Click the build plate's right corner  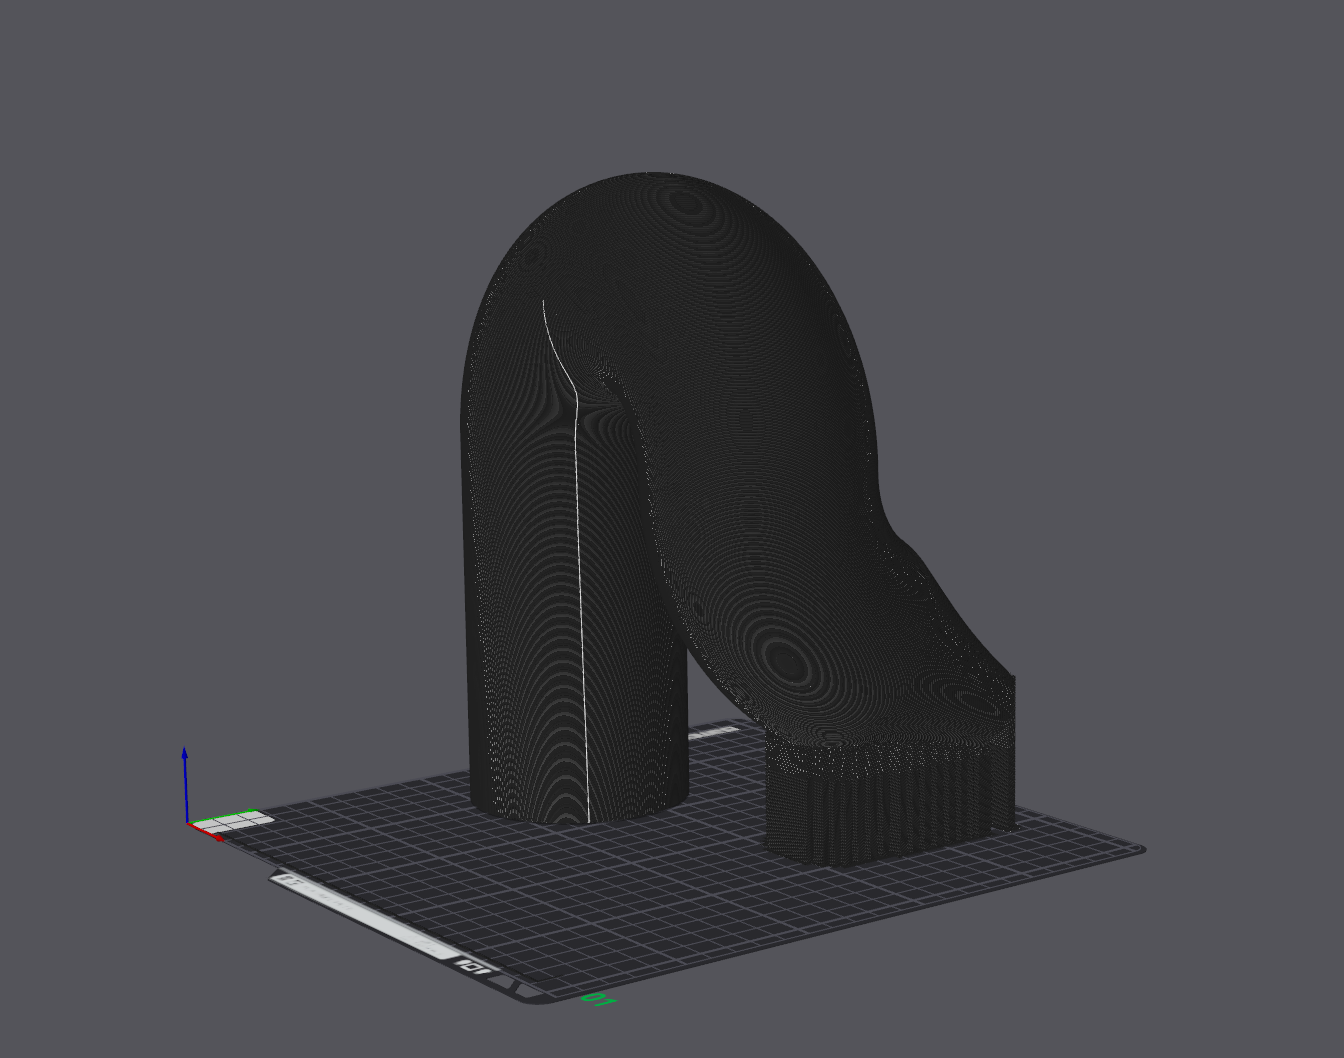click(1138, 850)
